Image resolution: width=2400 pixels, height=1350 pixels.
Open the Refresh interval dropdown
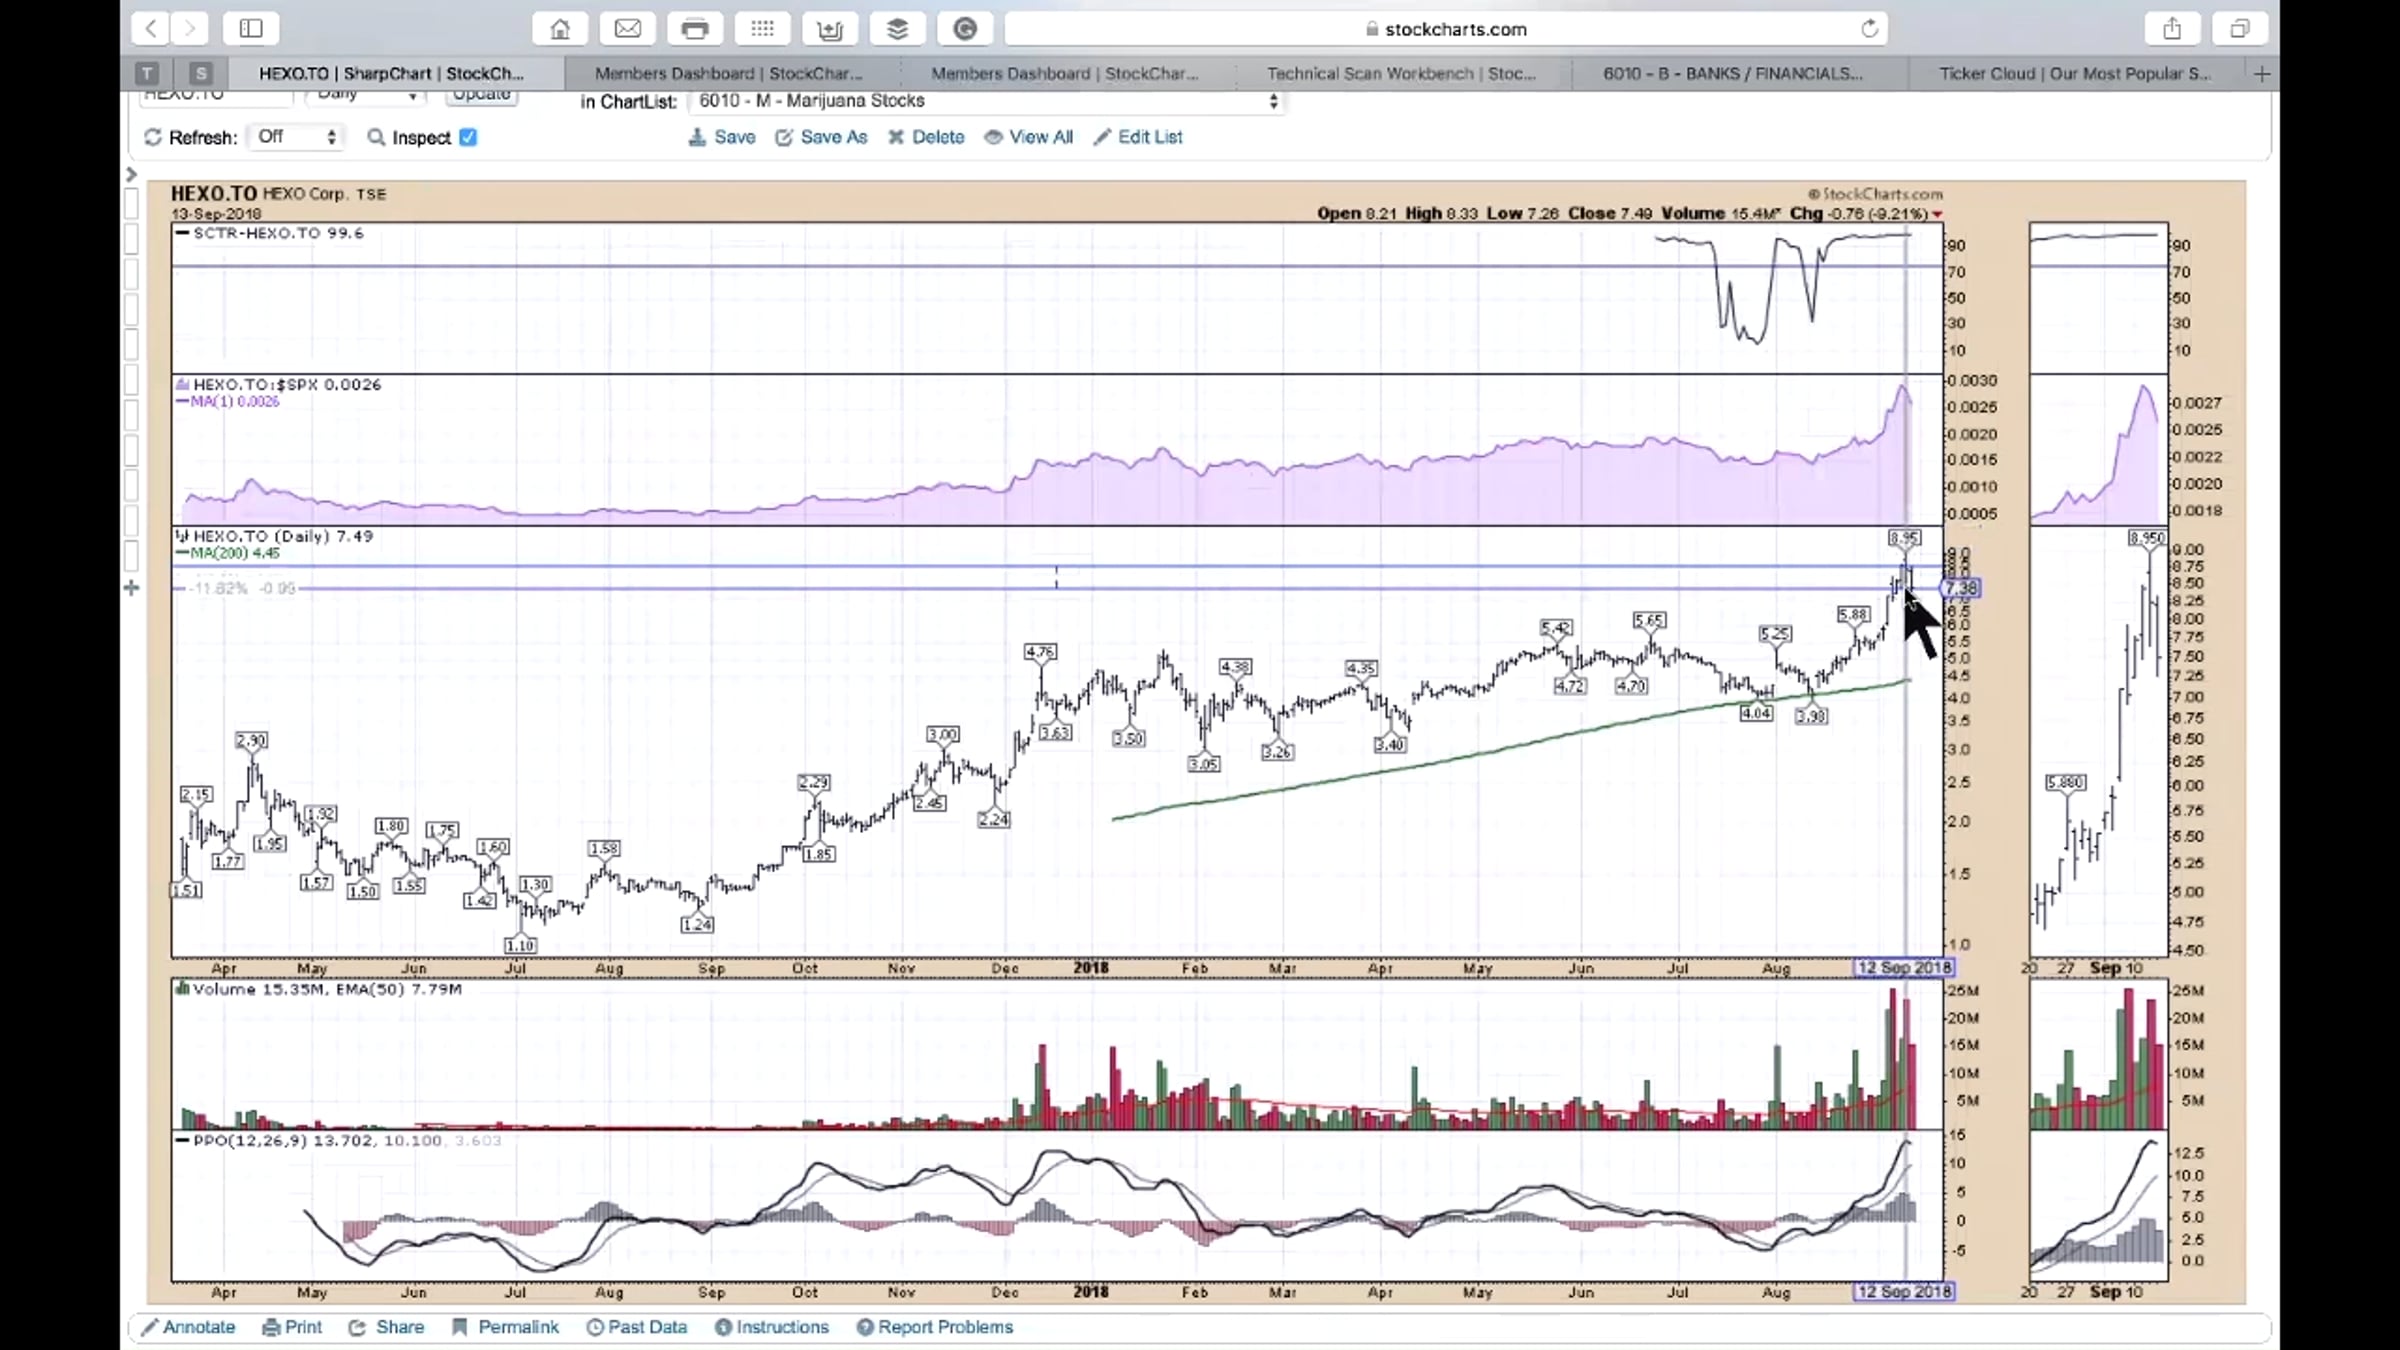point(296,137)
